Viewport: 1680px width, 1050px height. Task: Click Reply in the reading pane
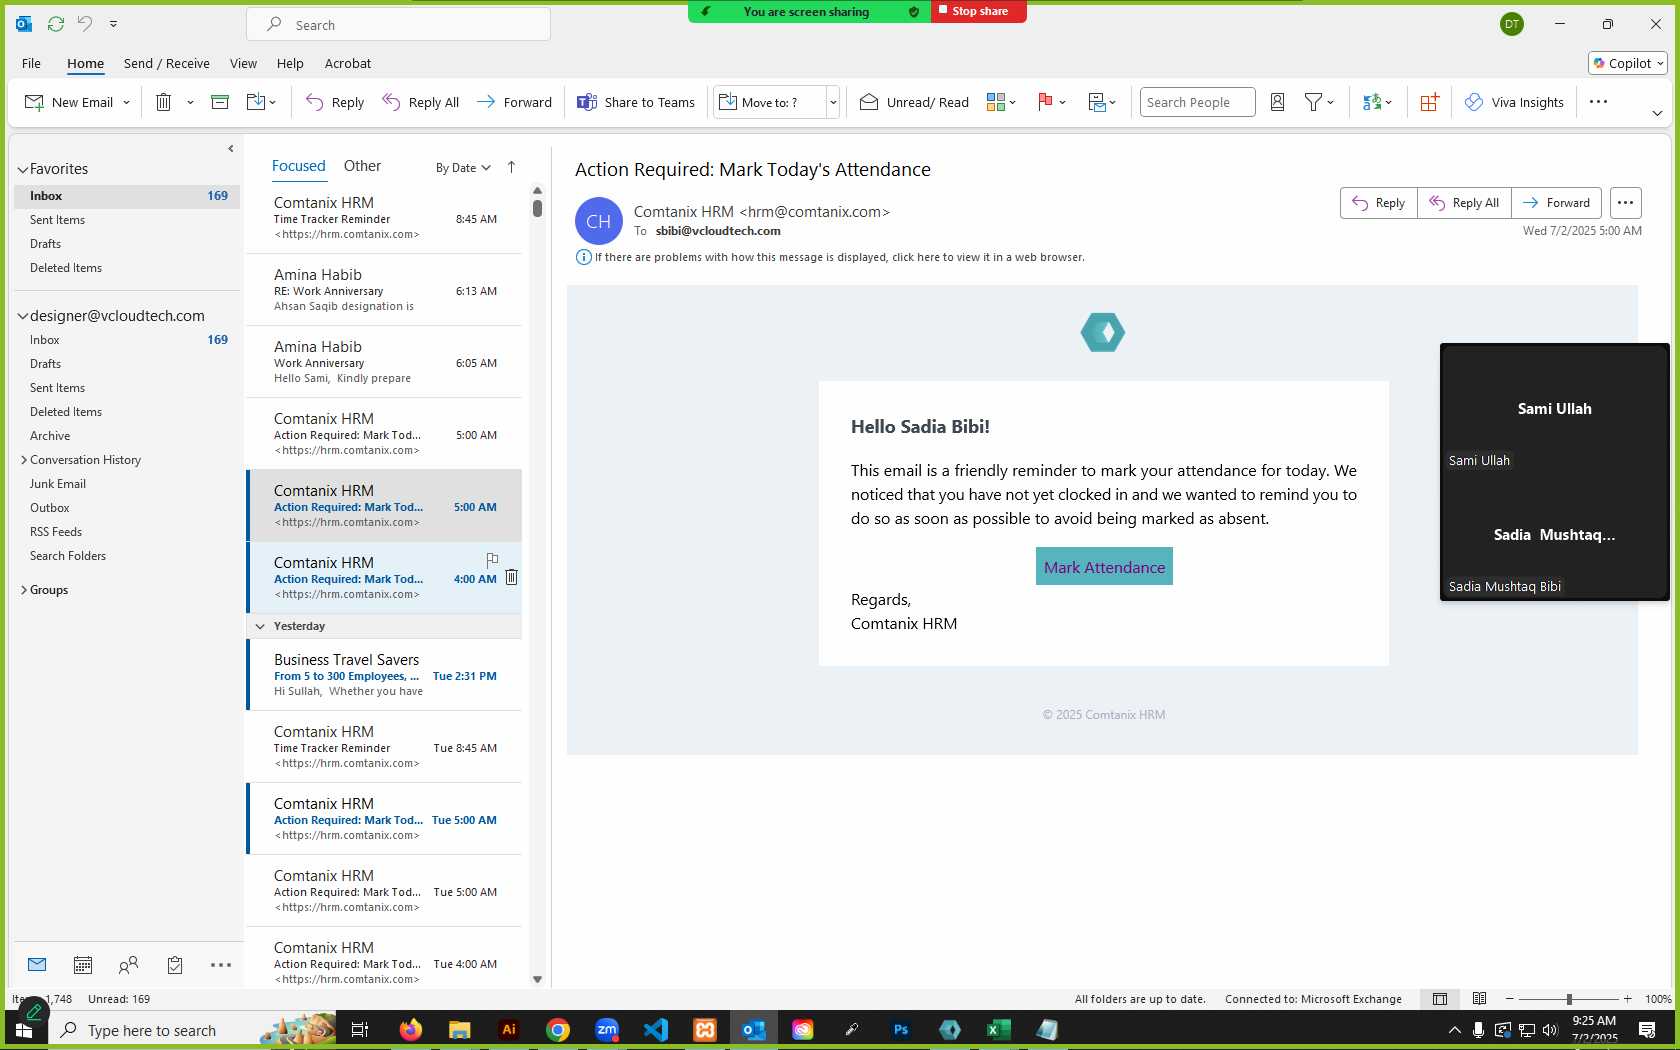point(1379,203)
